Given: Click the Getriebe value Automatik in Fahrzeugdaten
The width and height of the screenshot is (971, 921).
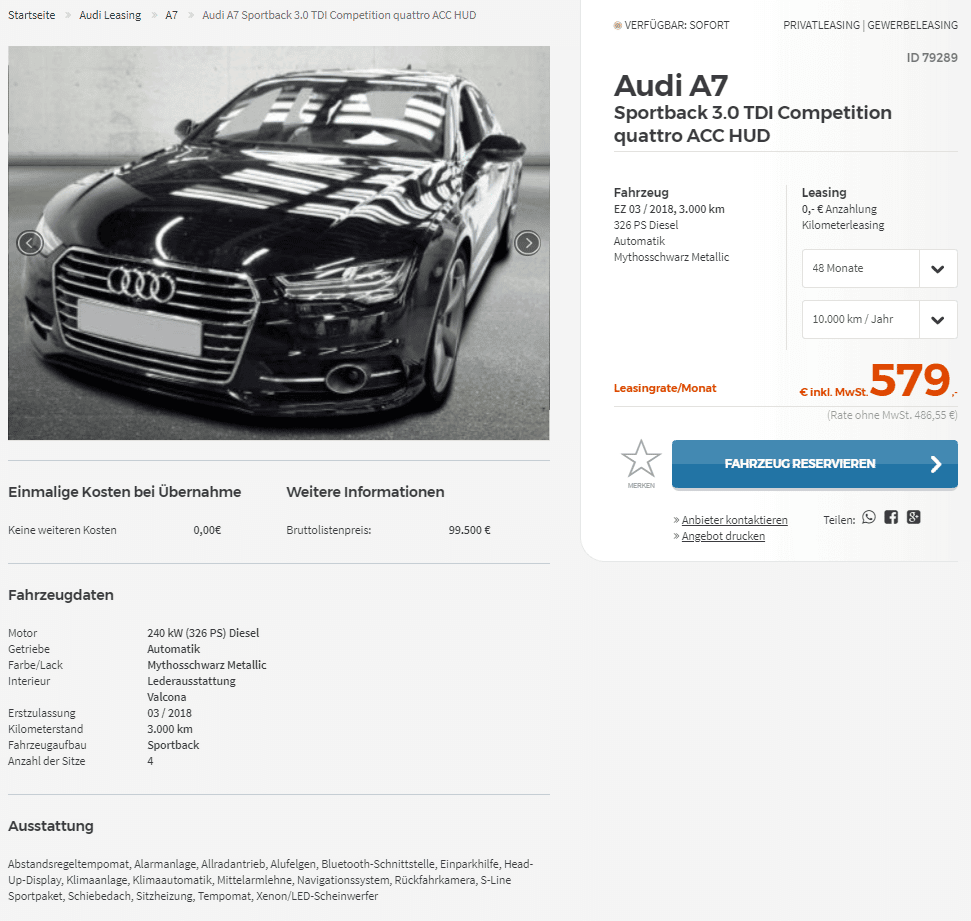Looking at the screenshot, I should [x=173, y=649].
